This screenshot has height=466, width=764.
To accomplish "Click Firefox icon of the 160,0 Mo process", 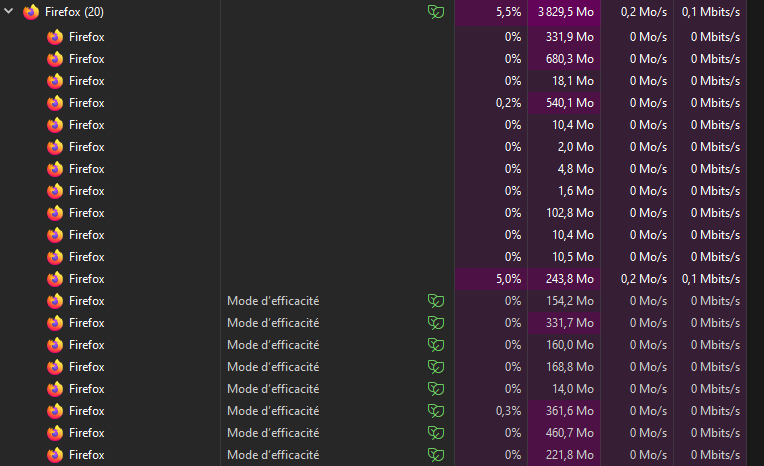I will pyautogui.click(x=55, y=345).
